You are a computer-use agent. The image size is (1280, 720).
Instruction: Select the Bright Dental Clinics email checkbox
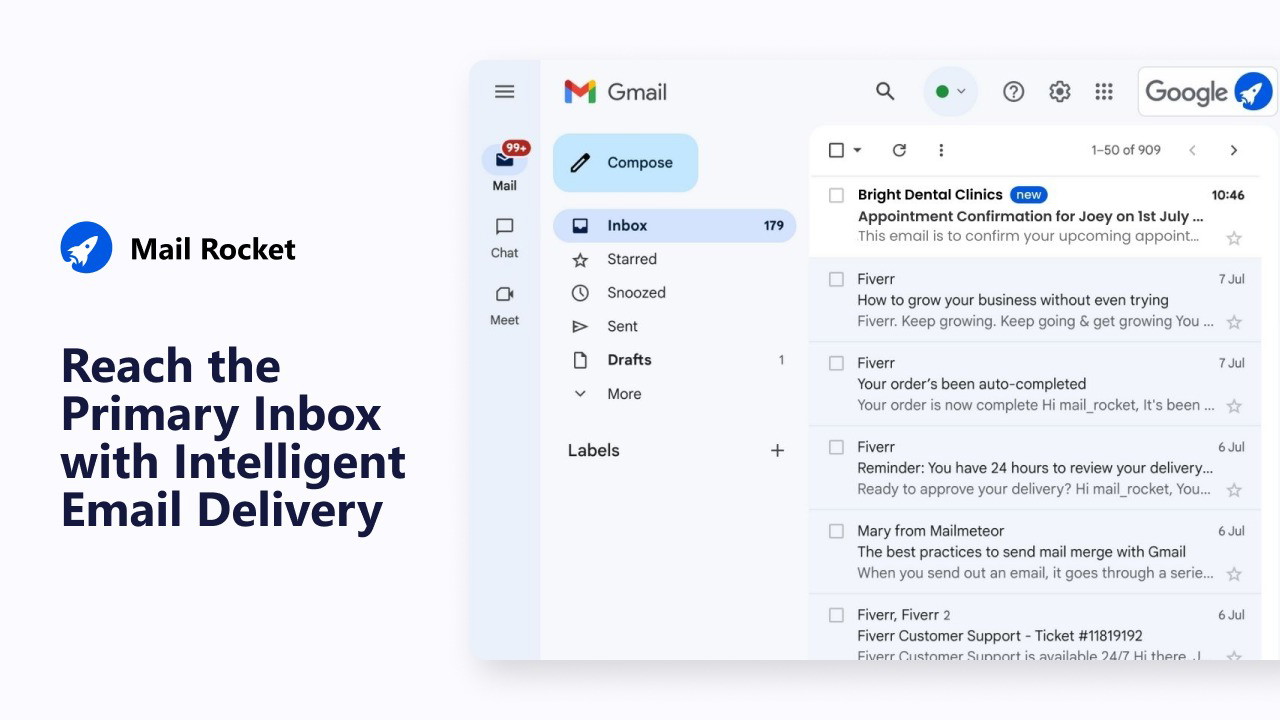pos(837,195)
